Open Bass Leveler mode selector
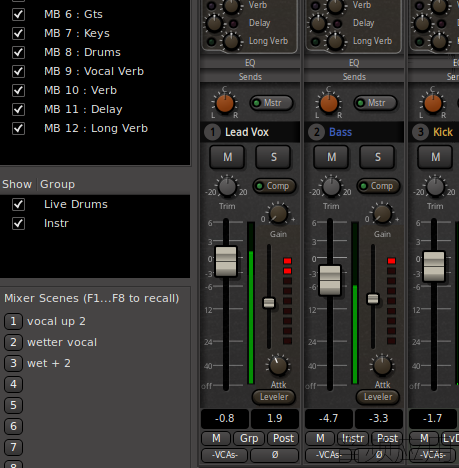 pyautogui.click(x=378, y=397)
